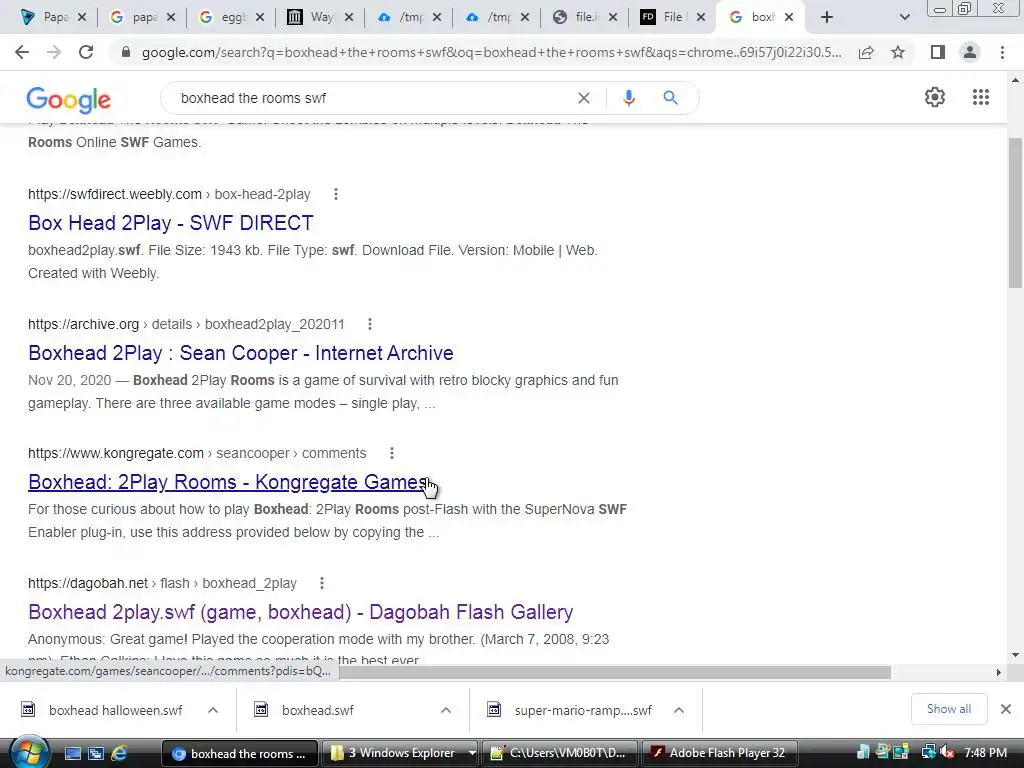Expand the Windows Explorer taskbar group arrow

pos(472,753)
